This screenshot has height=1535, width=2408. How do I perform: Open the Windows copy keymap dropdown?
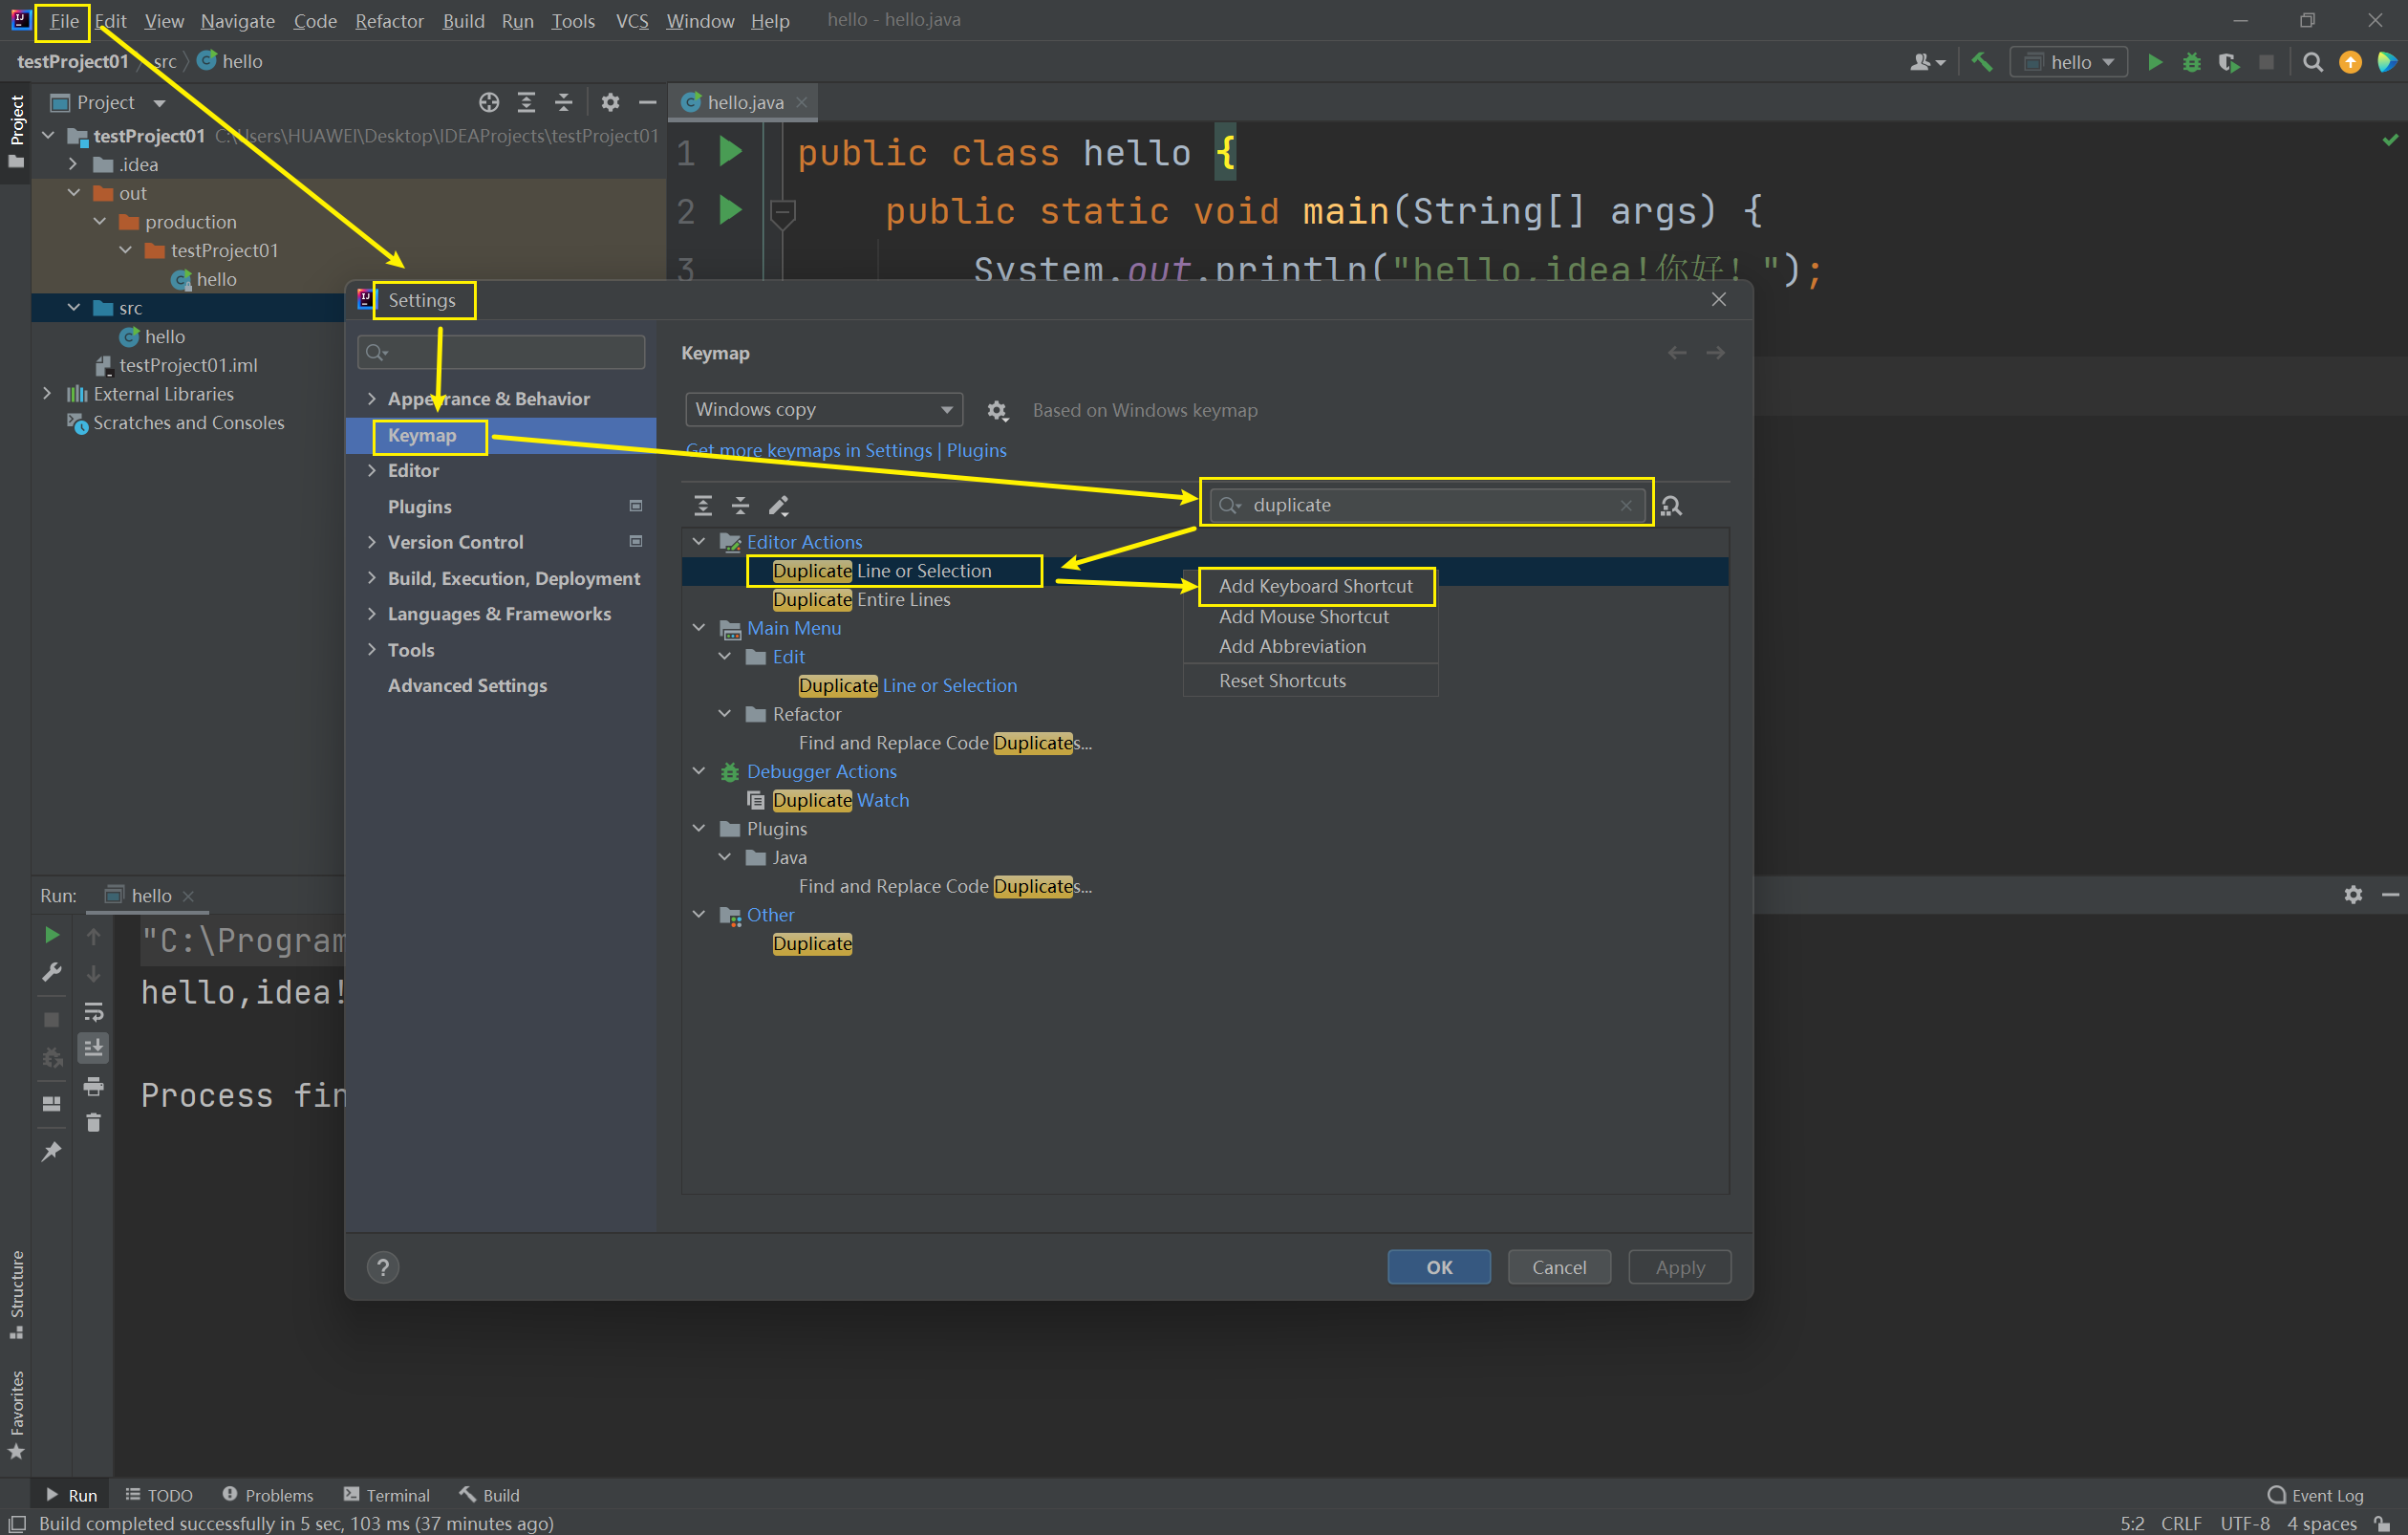pos(824,409)
